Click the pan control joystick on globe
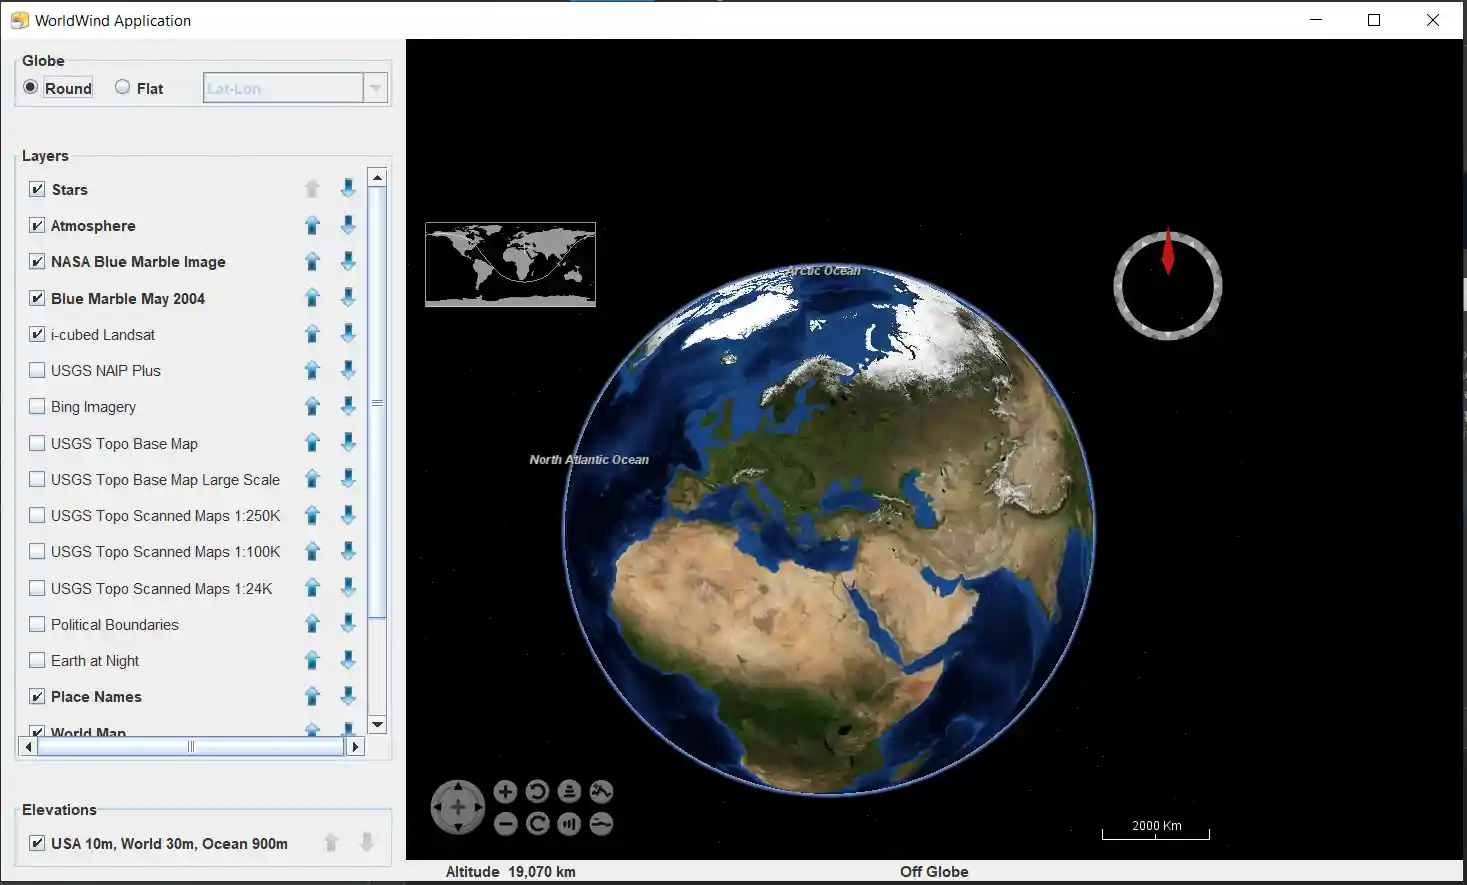This screenshot has width=1467, height=885. (458, 807)
